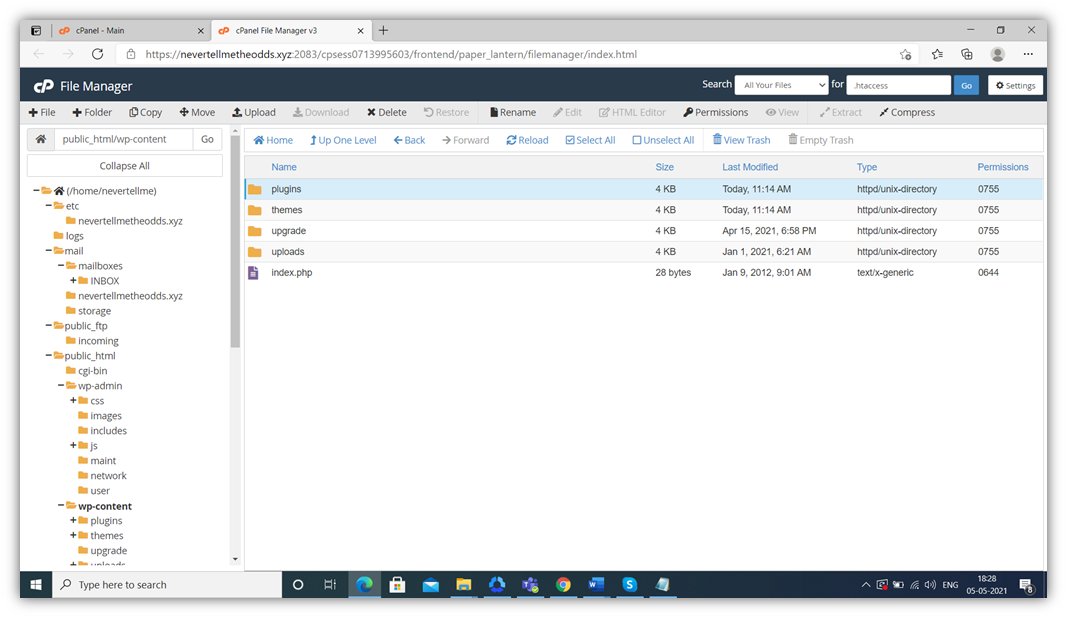Viewport: 1067px width, 618px height.
Task: Click the blue search Go button
Action: pyautogui.click(x=966, y=85)
